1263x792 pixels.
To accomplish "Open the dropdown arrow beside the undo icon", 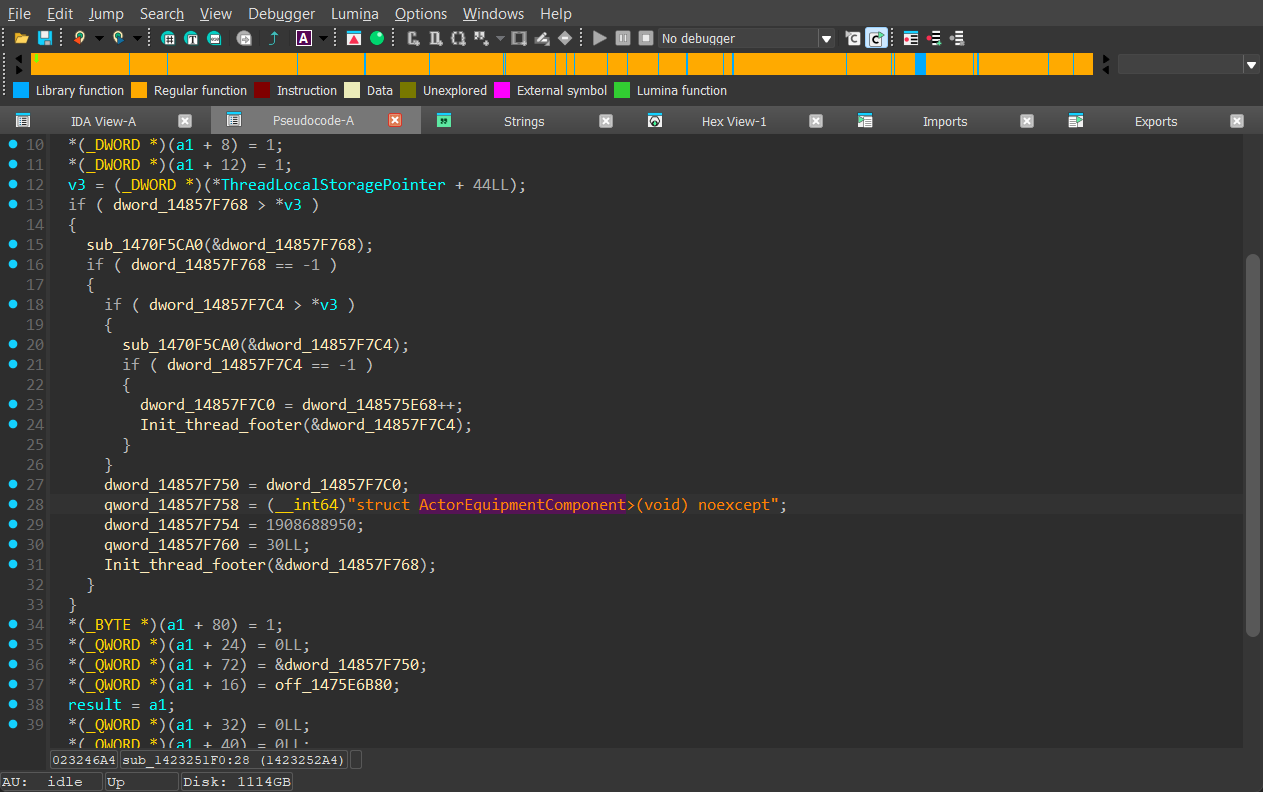I will coord(99,38).
